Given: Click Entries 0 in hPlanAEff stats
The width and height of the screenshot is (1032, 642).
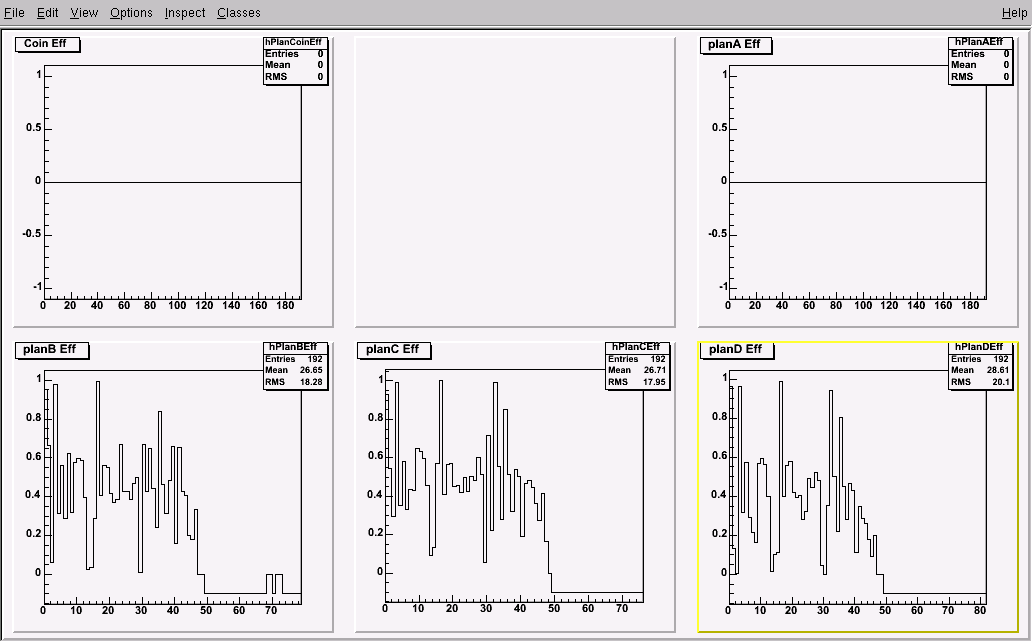Looking at the screenshot, I should click(979, 54).
